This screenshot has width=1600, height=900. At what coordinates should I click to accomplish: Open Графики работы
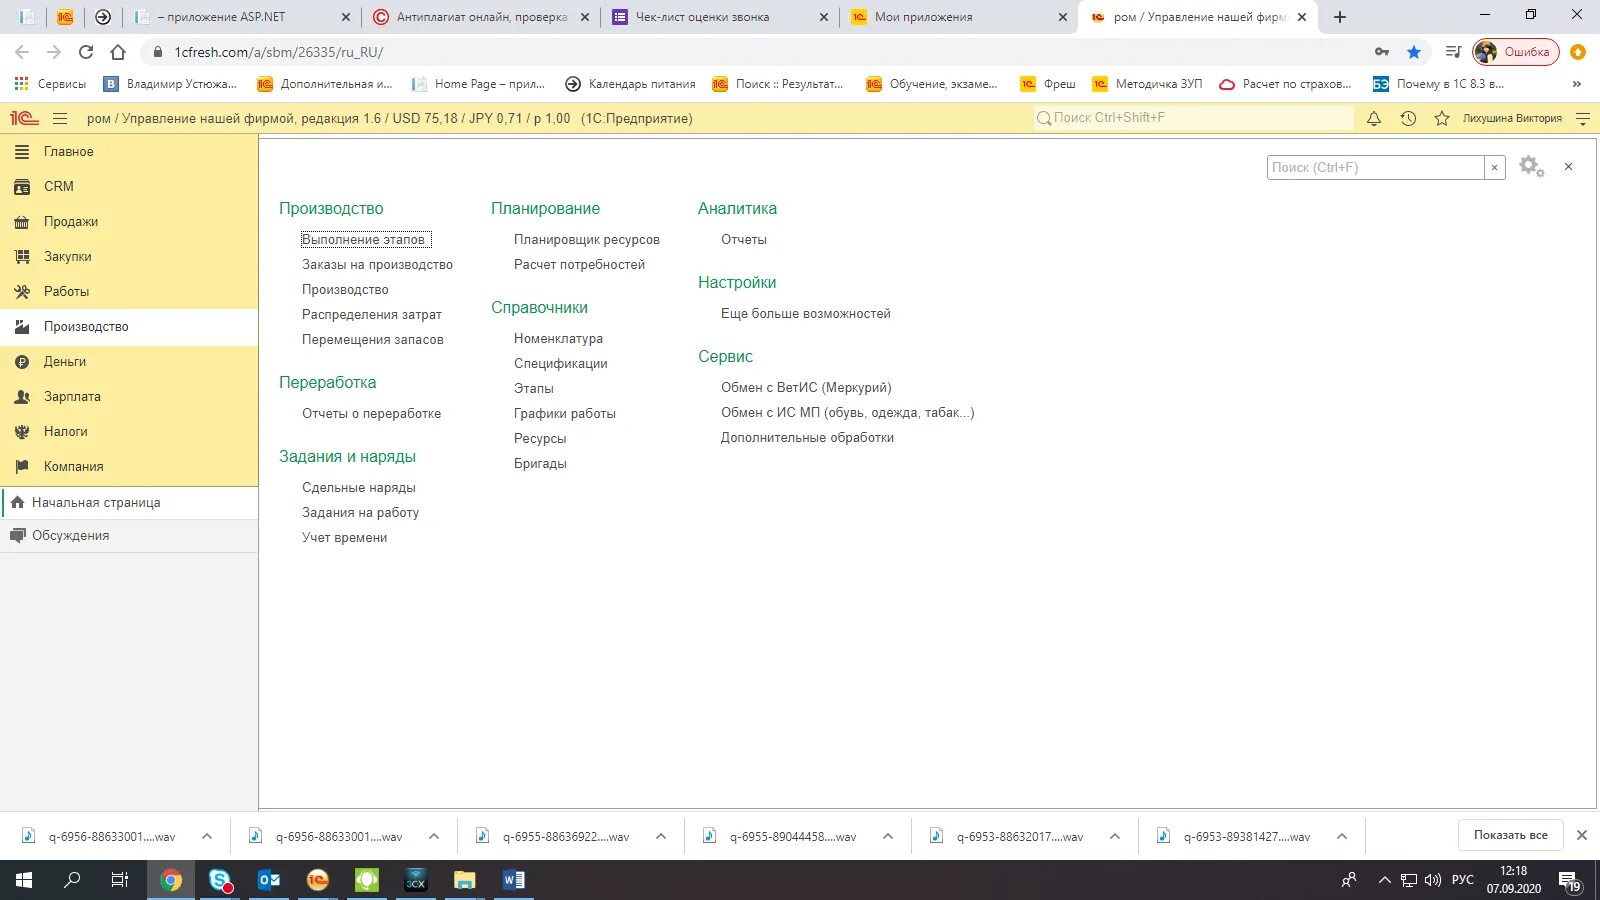click(x=564, y=414)
